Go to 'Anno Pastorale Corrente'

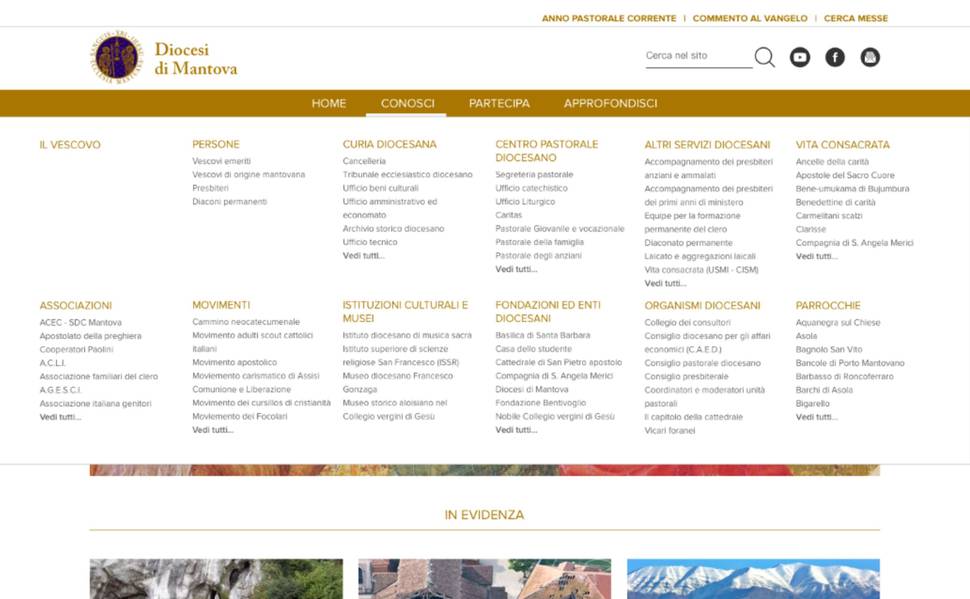(x=609, y=18)
